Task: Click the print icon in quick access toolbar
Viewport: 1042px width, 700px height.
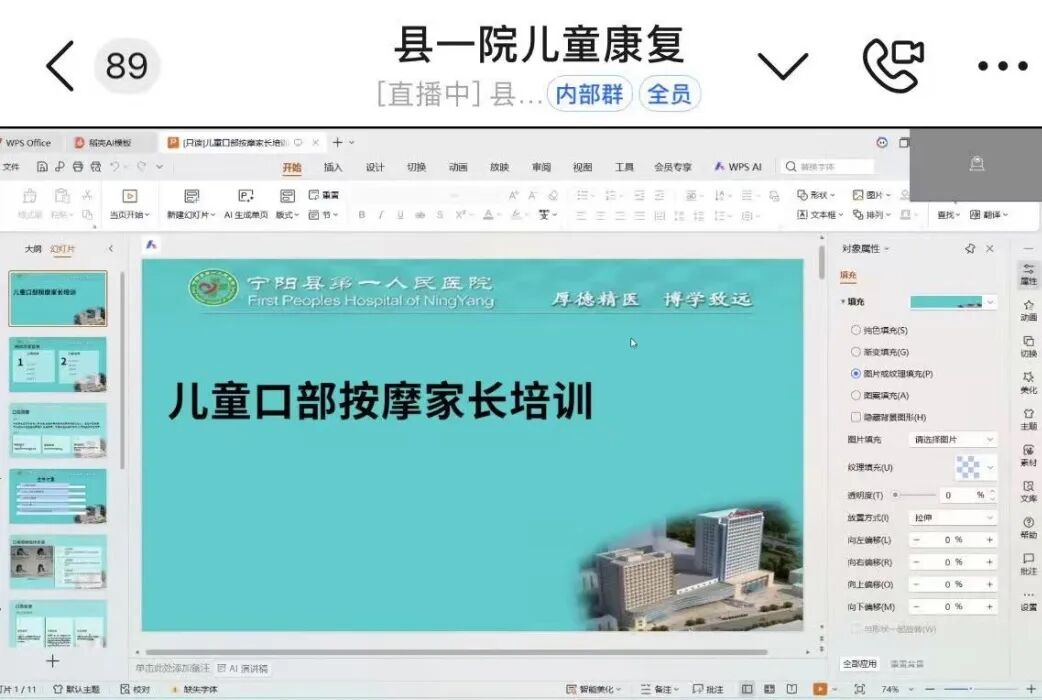Action: (78, 167)
